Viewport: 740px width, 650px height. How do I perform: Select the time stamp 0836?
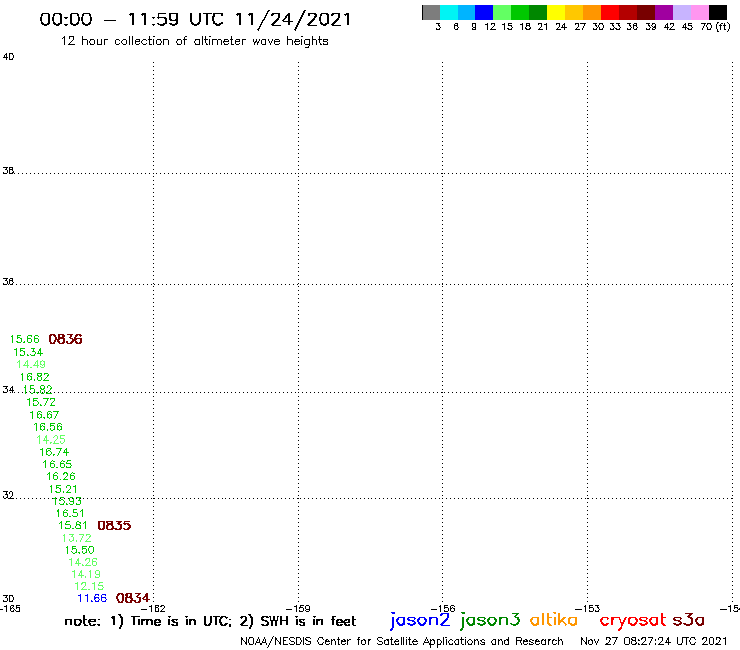(x=66, y=339)
